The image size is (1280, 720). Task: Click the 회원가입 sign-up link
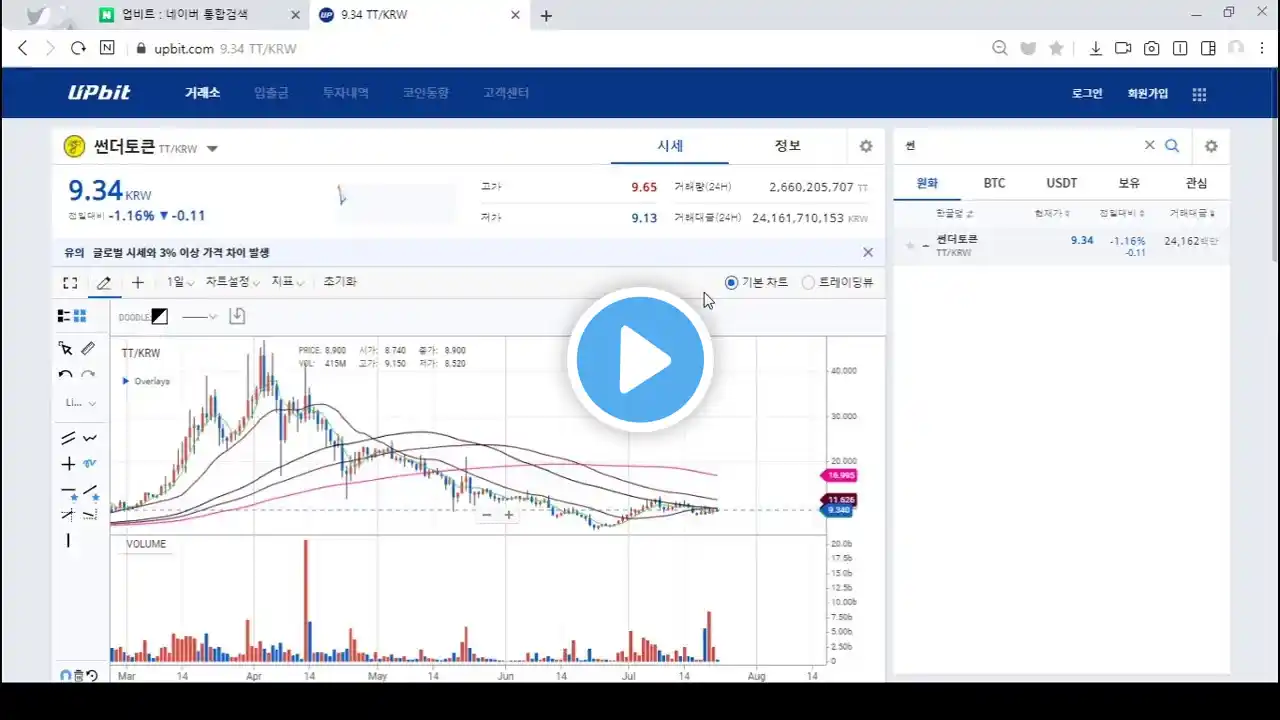click(1148, 94)
